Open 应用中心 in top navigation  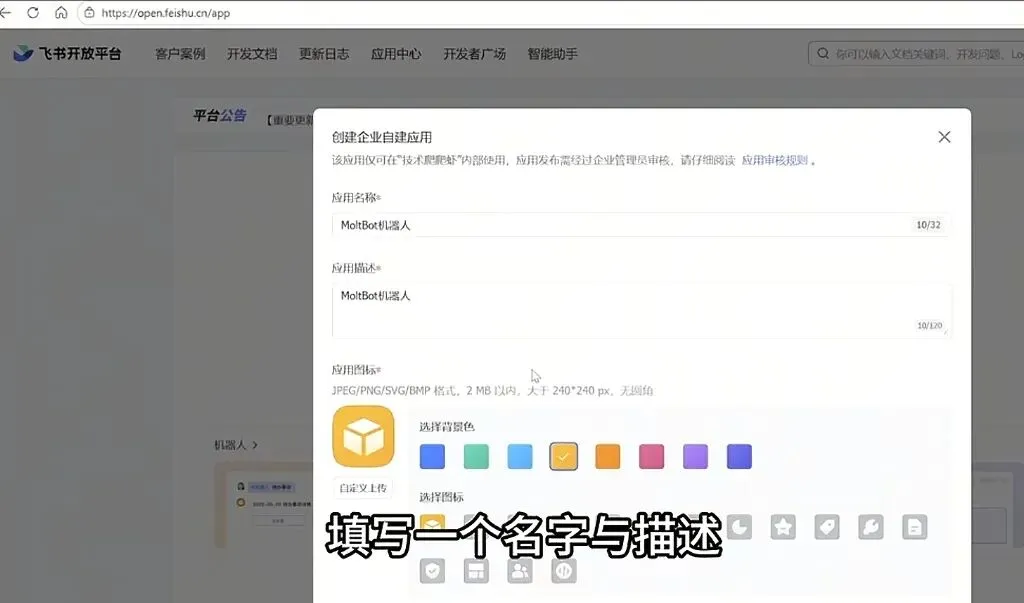pos(396,54)
